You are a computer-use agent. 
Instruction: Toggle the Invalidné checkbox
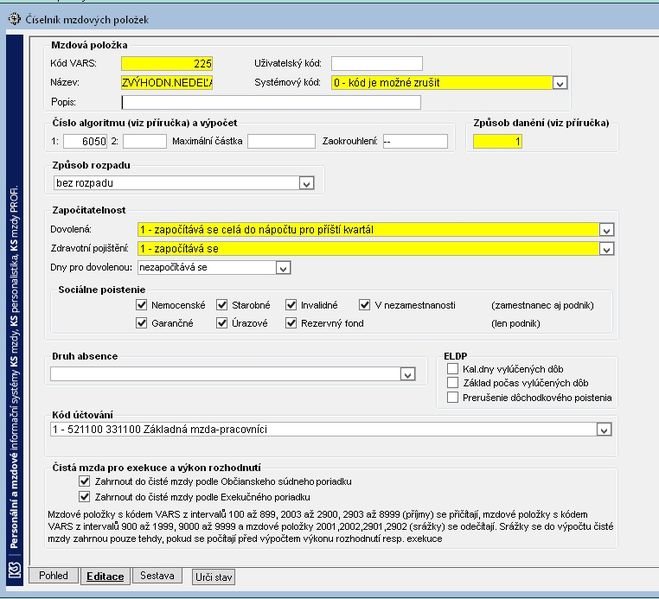pyautogui.click(x=291, y=305)
